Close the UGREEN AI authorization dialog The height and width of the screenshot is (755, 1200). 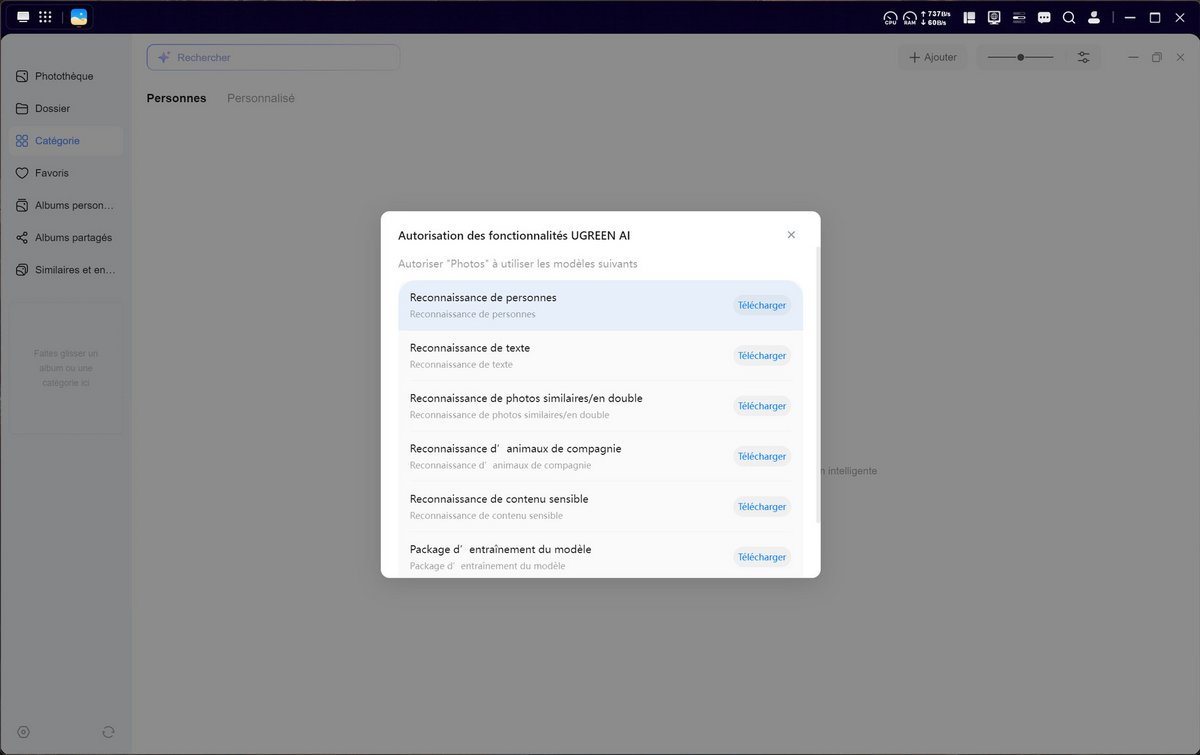click(x=791, y=235)
